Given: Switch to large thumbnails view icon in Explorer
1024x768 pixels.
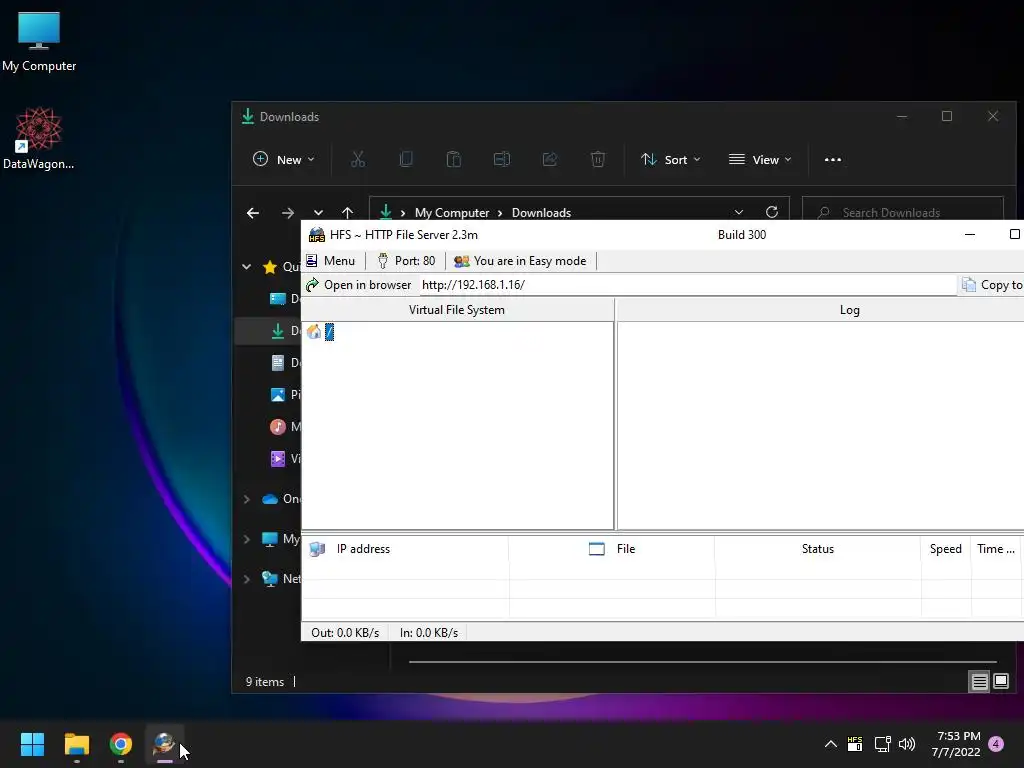Looking at the screenshot, I should coord(1001,682).
